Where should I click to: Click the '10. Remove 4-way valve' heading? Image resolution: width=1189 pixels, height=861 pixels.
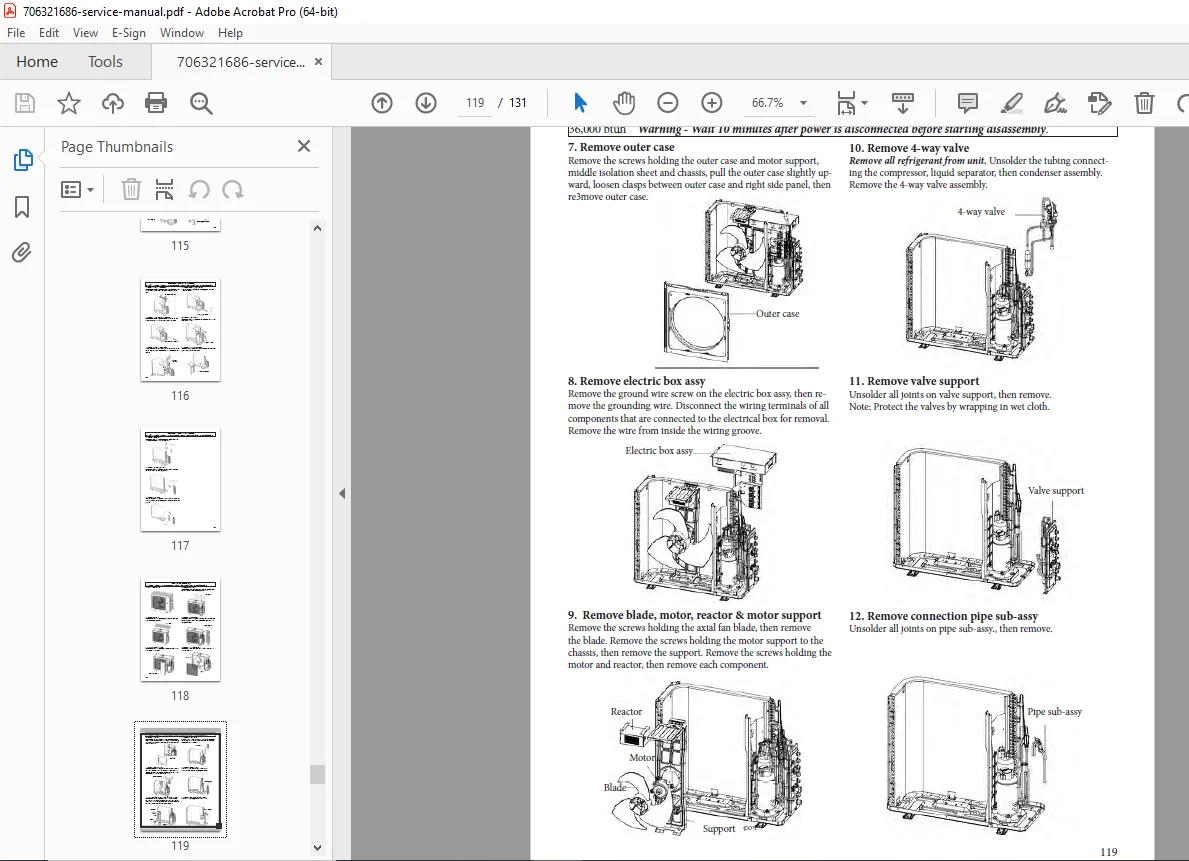pyautogui.click(x=909, y=148)
